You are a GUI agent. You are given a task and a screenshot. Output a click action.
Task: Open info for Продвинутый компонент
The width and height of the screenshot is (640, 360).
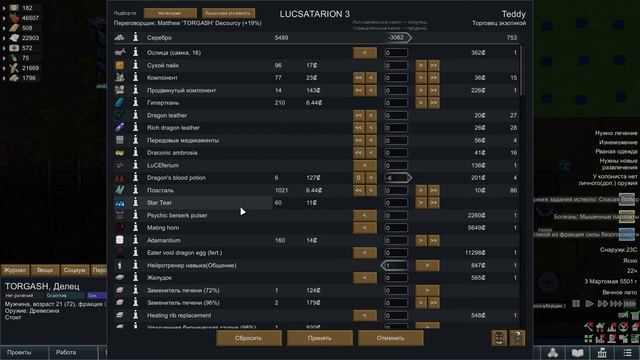coord(136,90)
